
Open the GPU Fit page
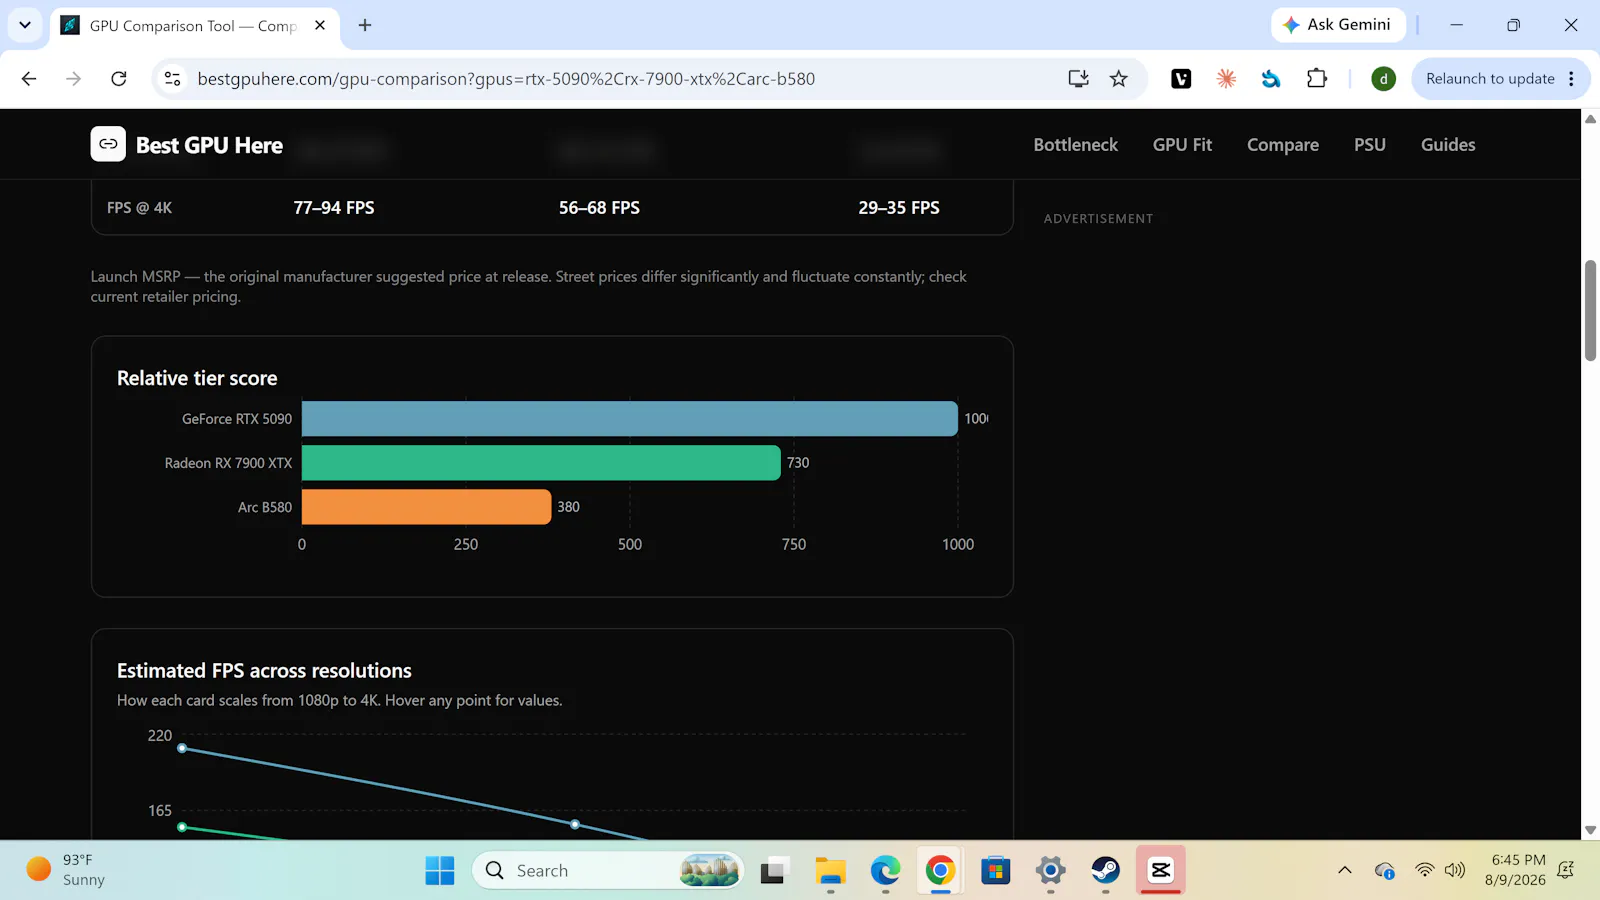1182,145
